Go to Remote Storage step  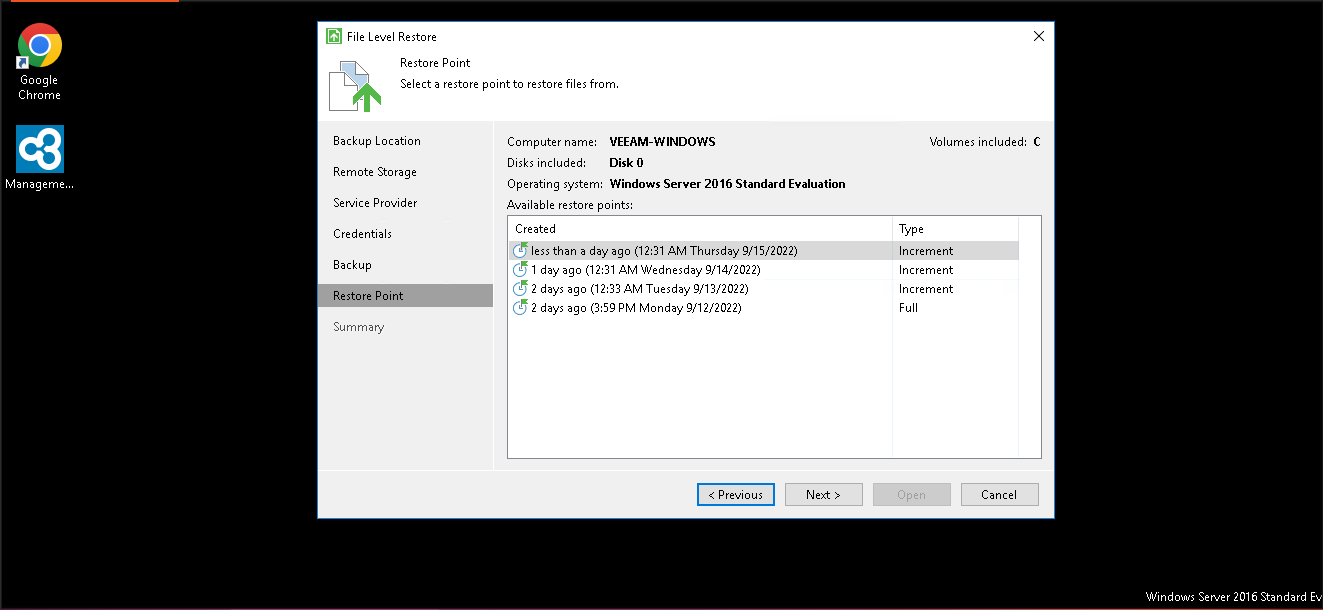(x=375, y=172)
